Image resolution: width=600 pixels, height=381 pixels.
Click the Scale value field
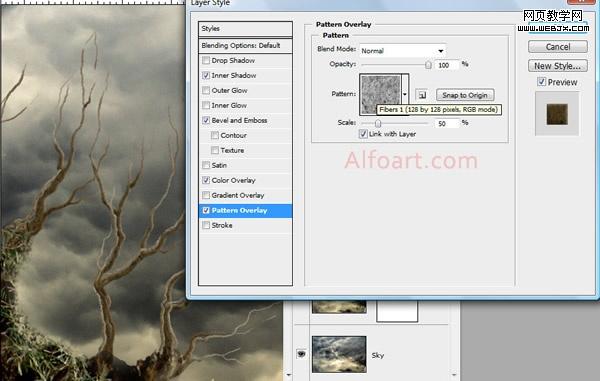click(x=447, y=124)
